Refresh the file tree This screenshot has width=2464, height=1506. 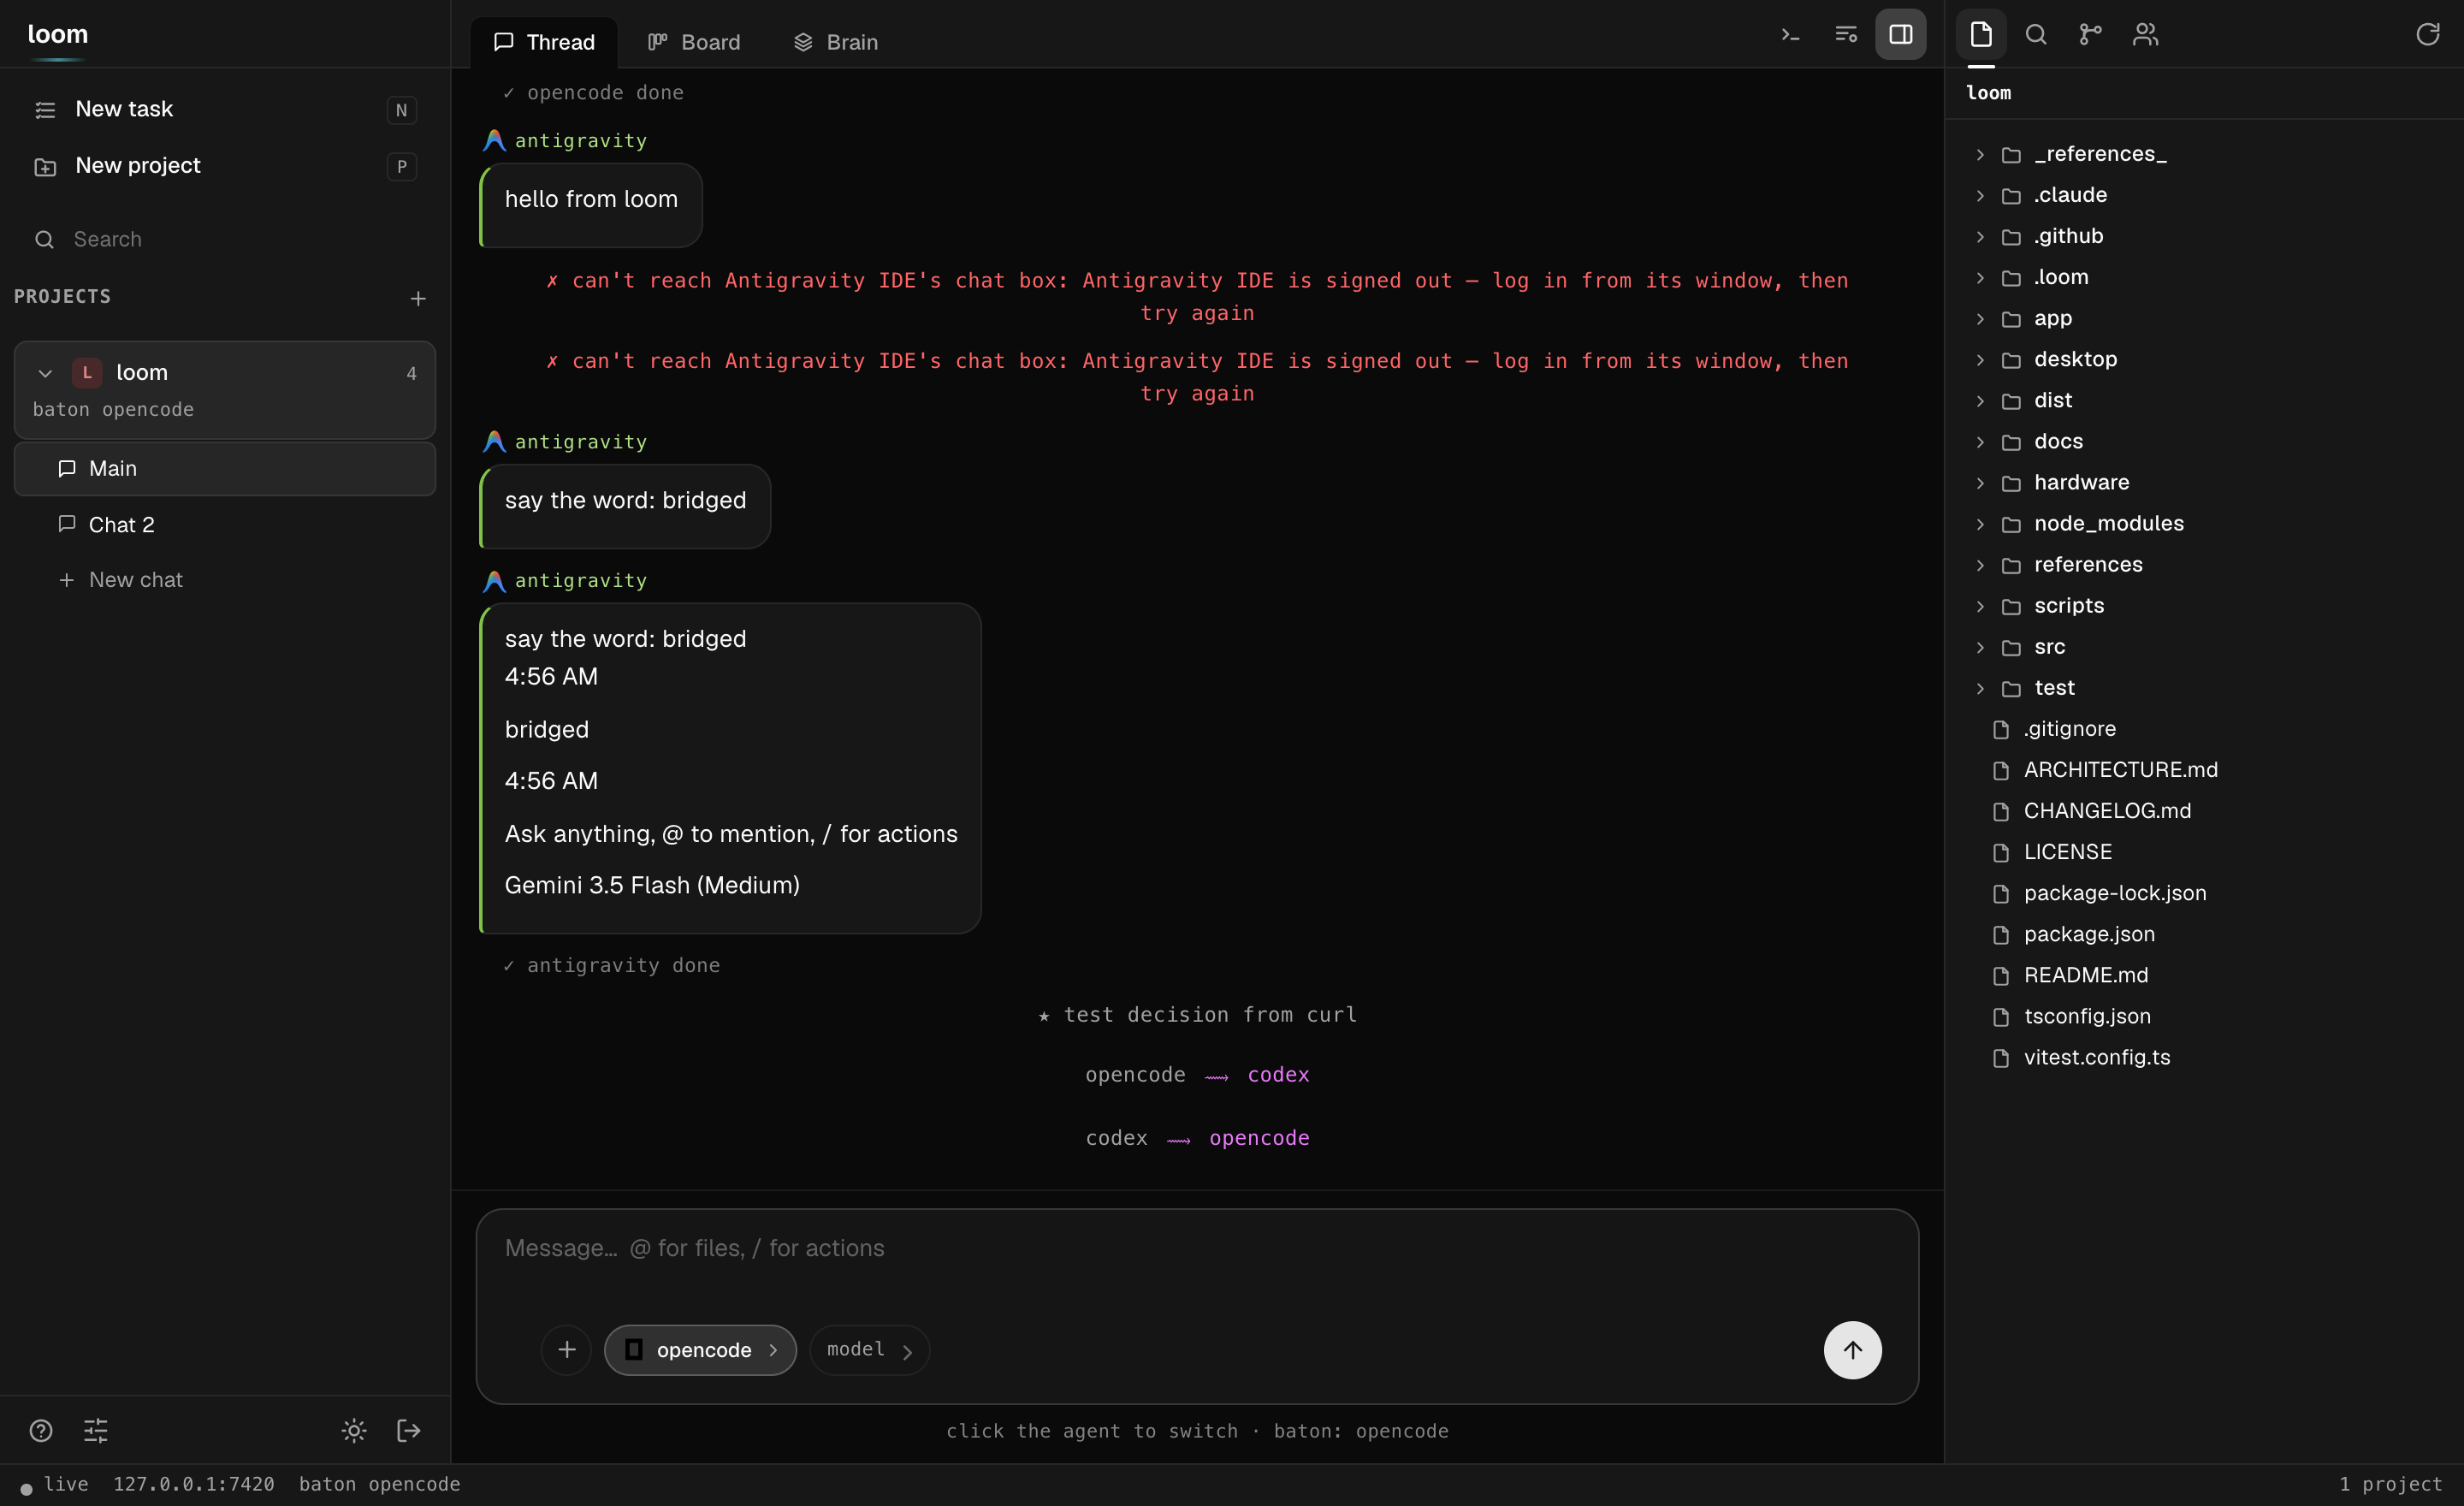(x=2428, y=35)
